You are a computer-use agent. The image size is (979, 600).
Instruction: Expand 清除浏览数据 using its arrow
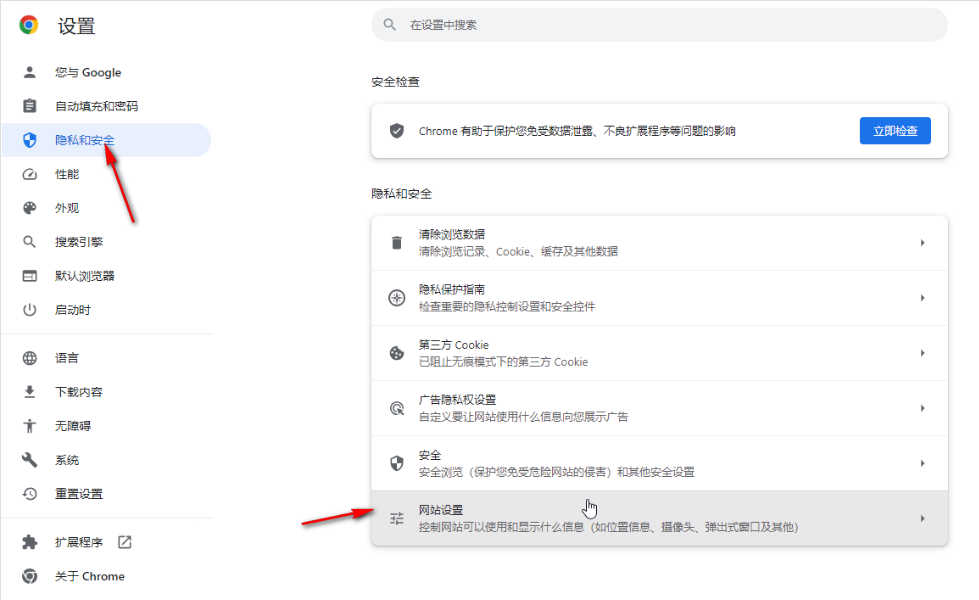[x=922, y=242]
